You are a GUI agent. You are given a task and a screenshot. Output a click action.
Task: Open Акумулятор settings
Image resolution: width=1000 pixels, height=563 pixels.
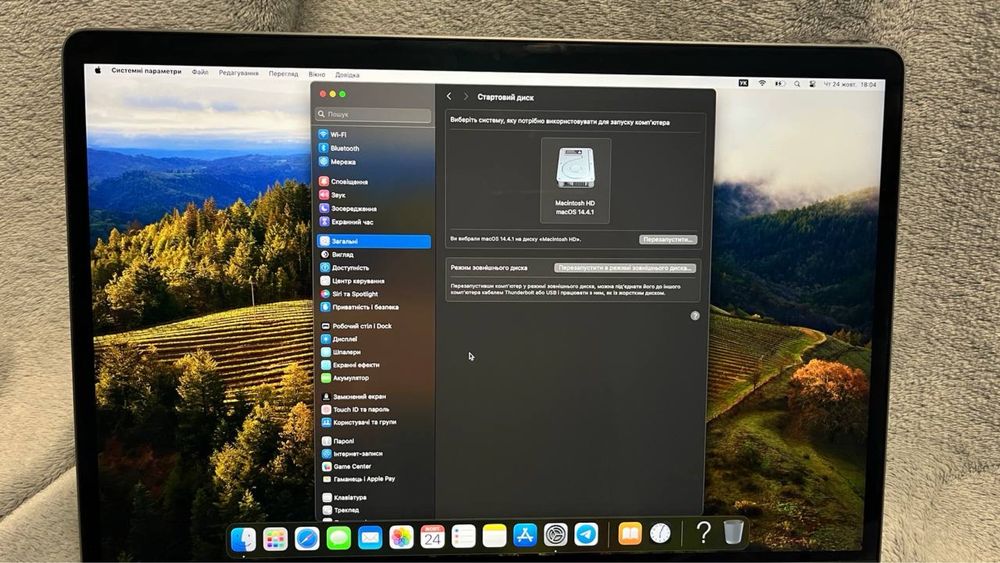374,377
